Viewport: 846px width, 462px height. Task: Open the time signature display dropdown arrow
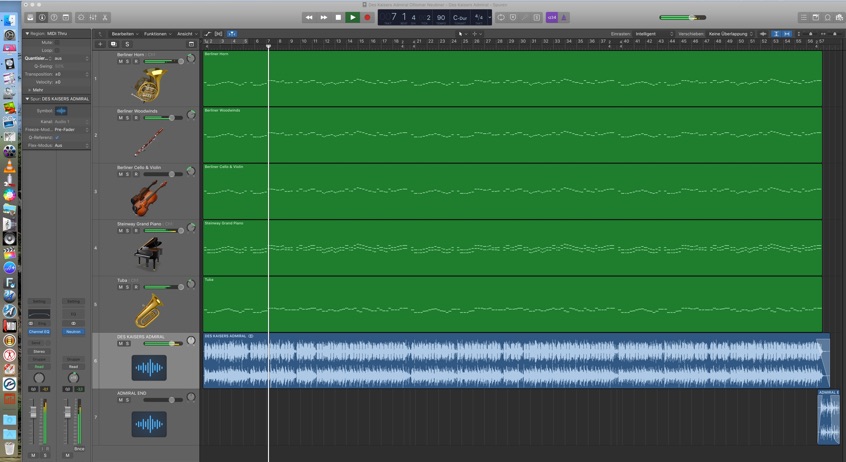[489, 17]
